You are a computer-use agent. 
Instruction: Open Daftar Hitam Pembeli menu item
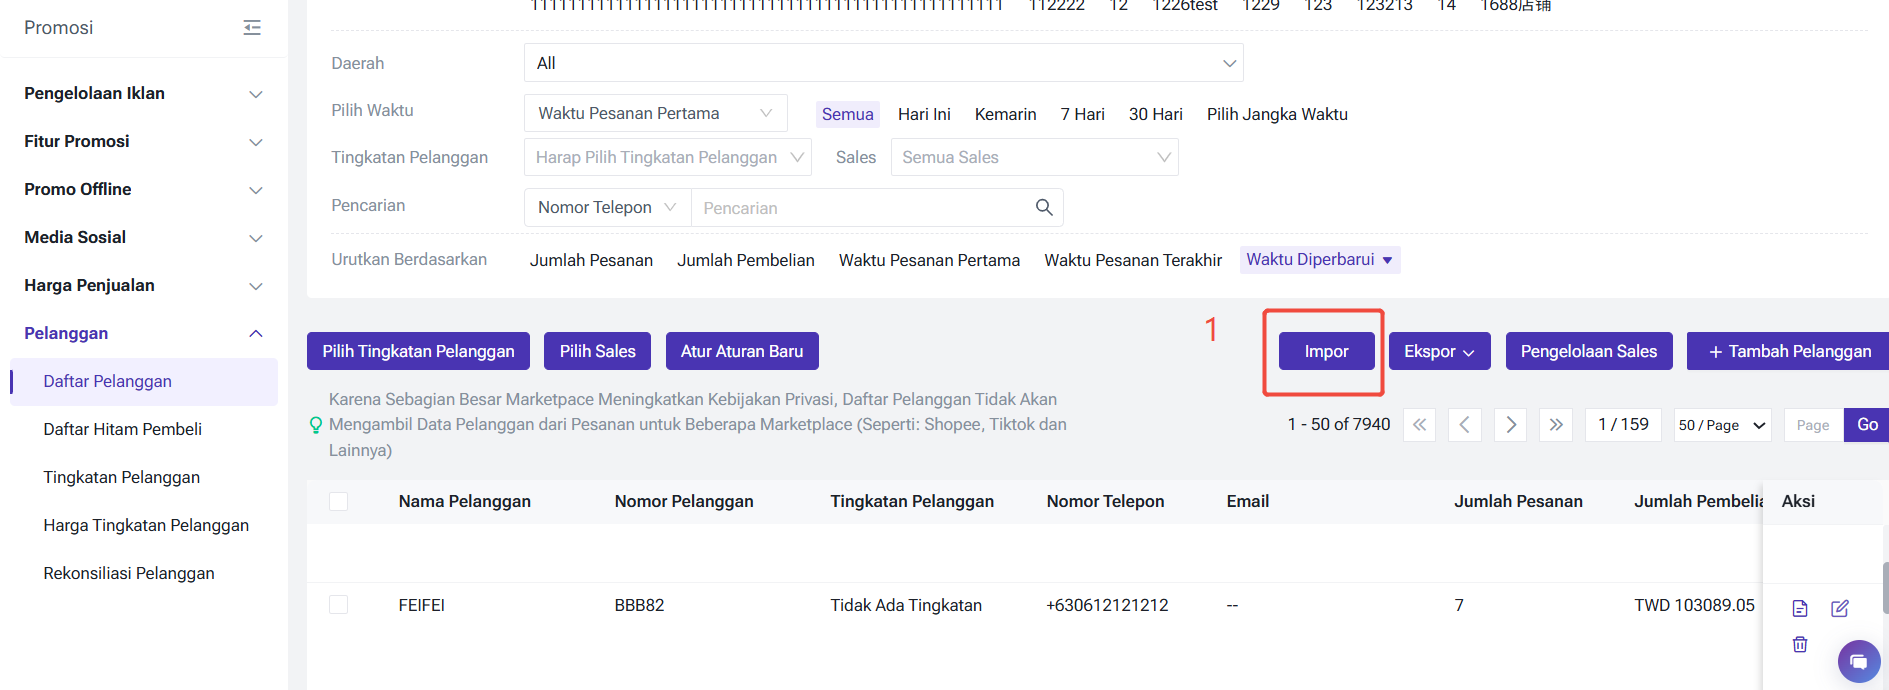pyautogui.click(x=122, y=429)
